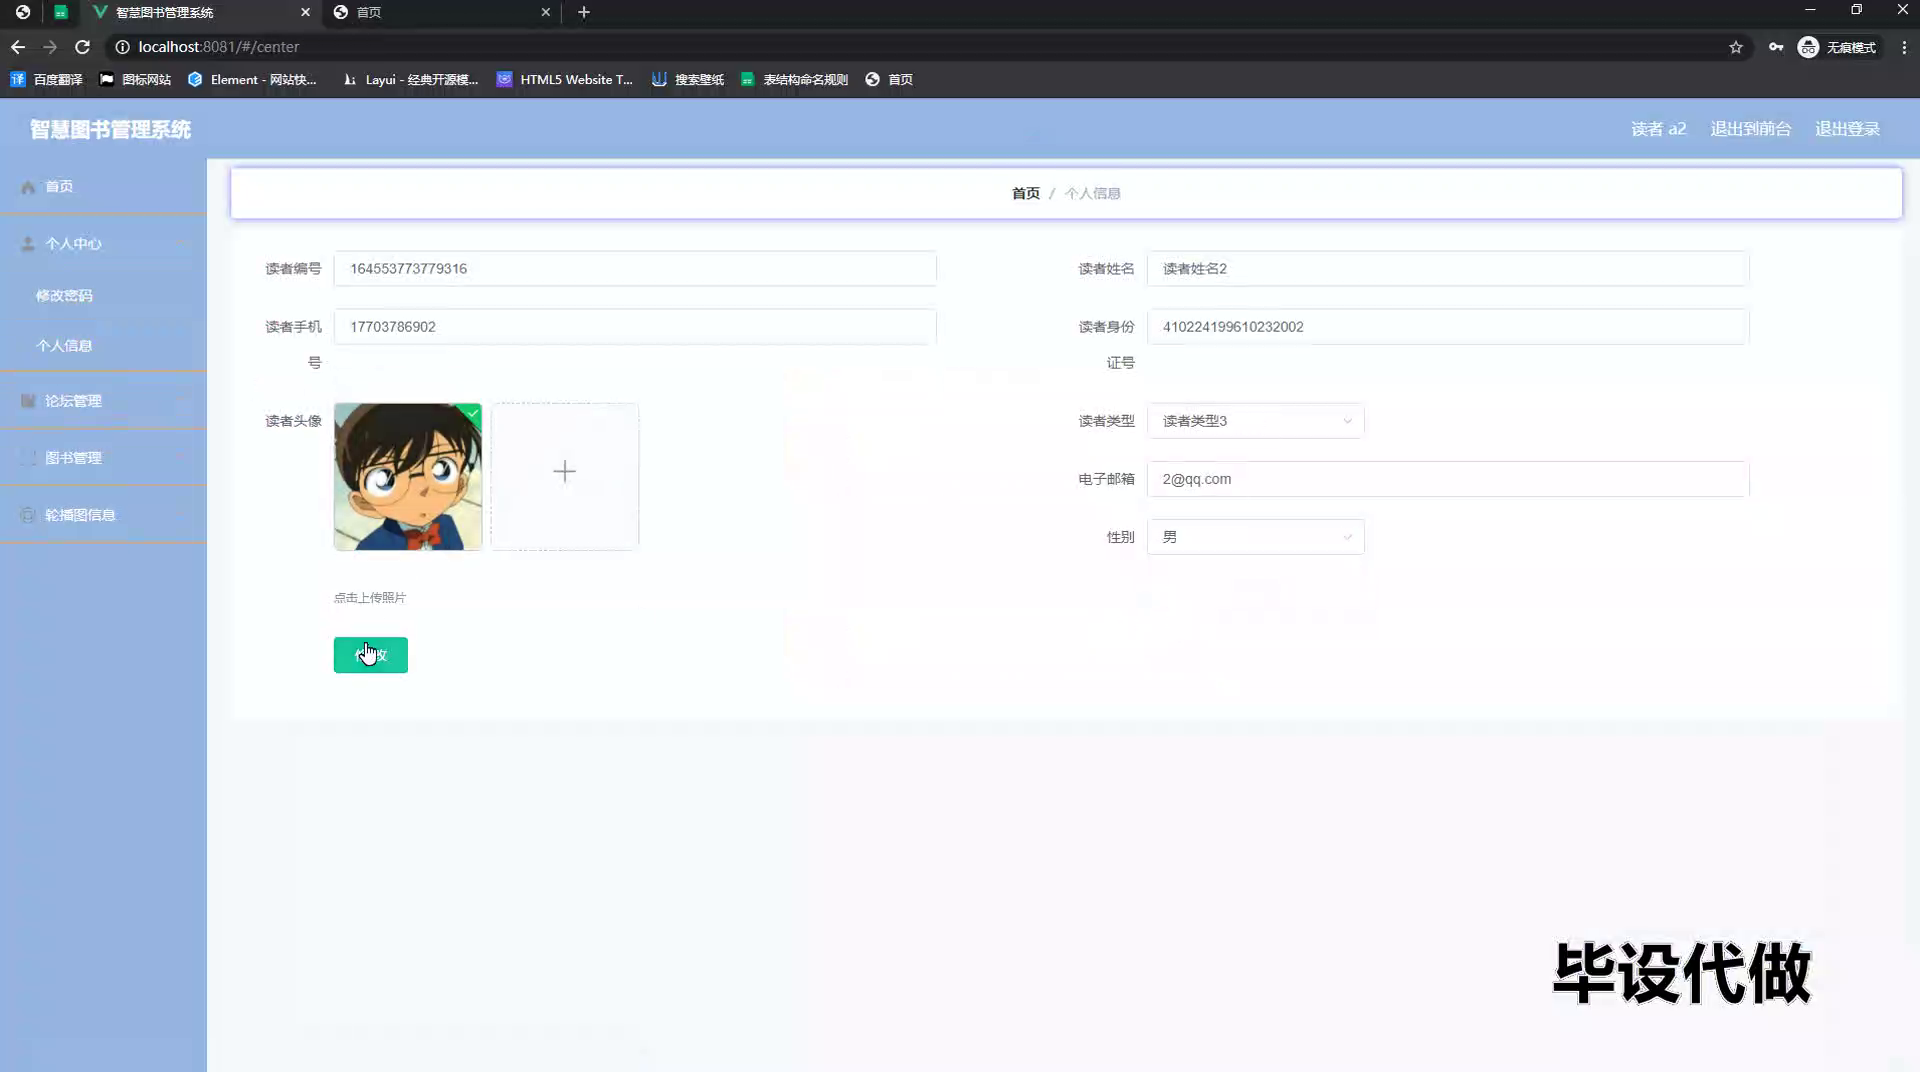Click the uploaded Conan avatar thumbnail

pos(408,477)
